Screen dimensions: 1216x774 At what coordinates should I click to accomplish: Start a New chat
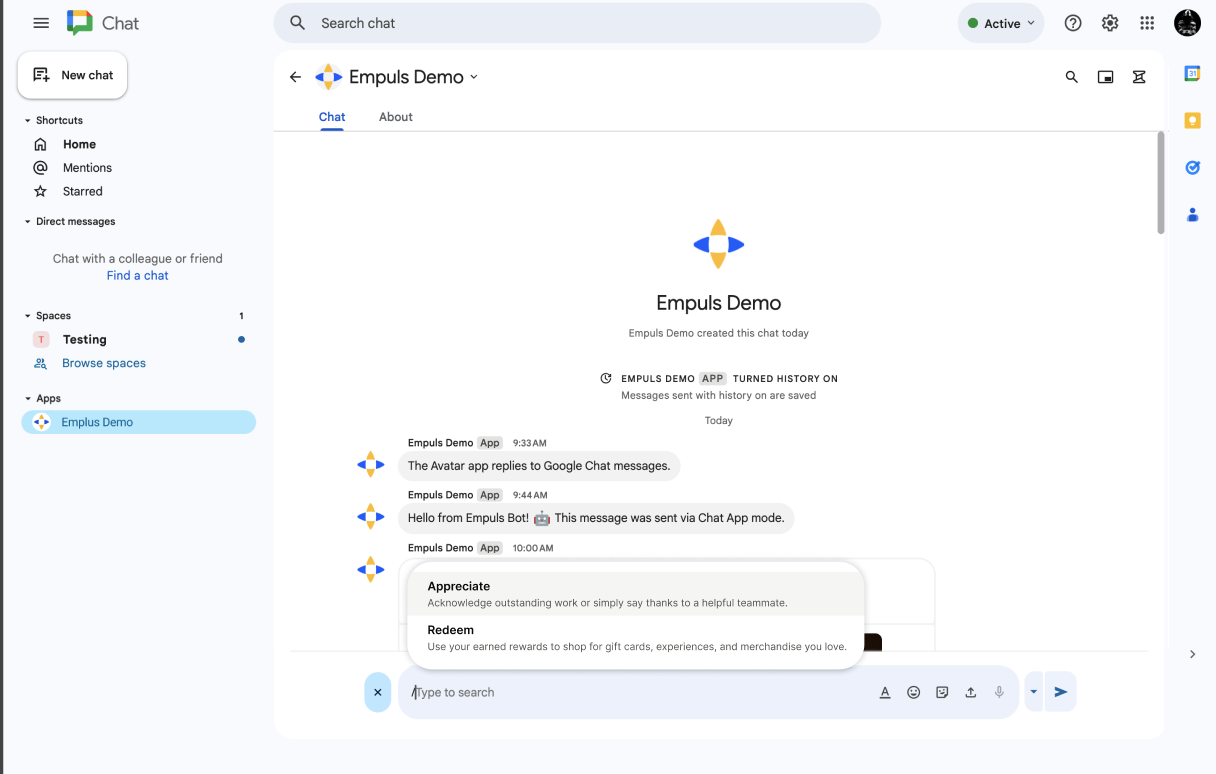pyautogui.click(x=73, y=75)
